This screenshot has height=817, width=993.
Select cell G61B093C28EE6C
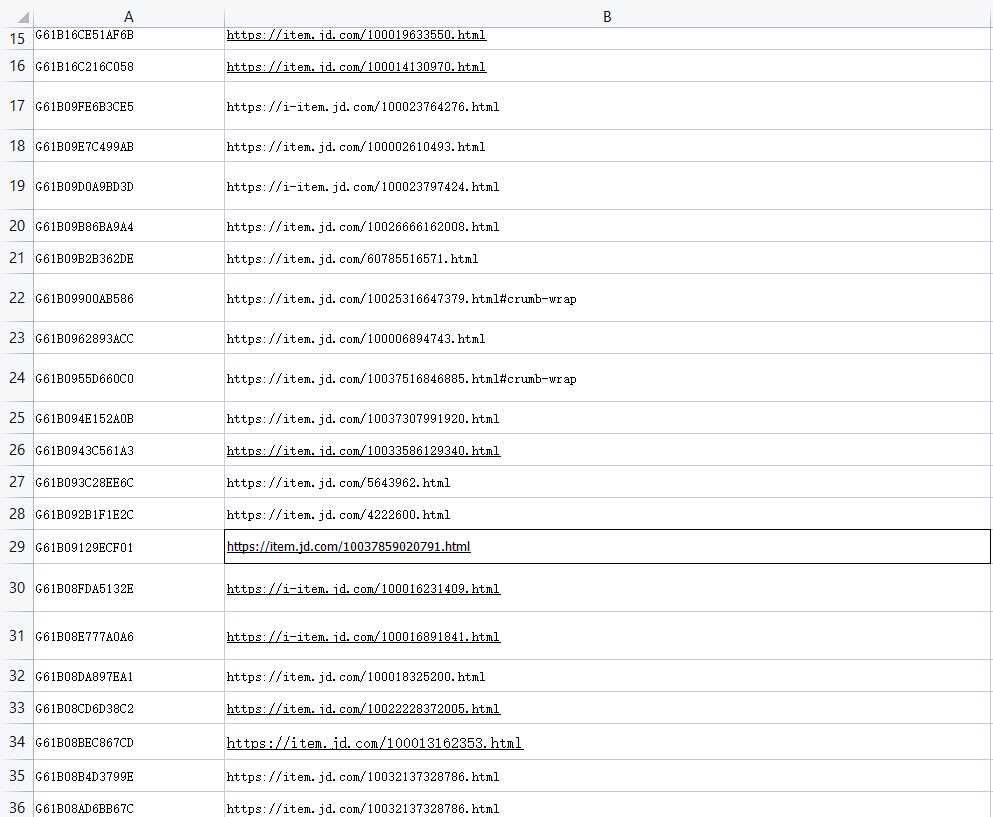tap(129, 482)
